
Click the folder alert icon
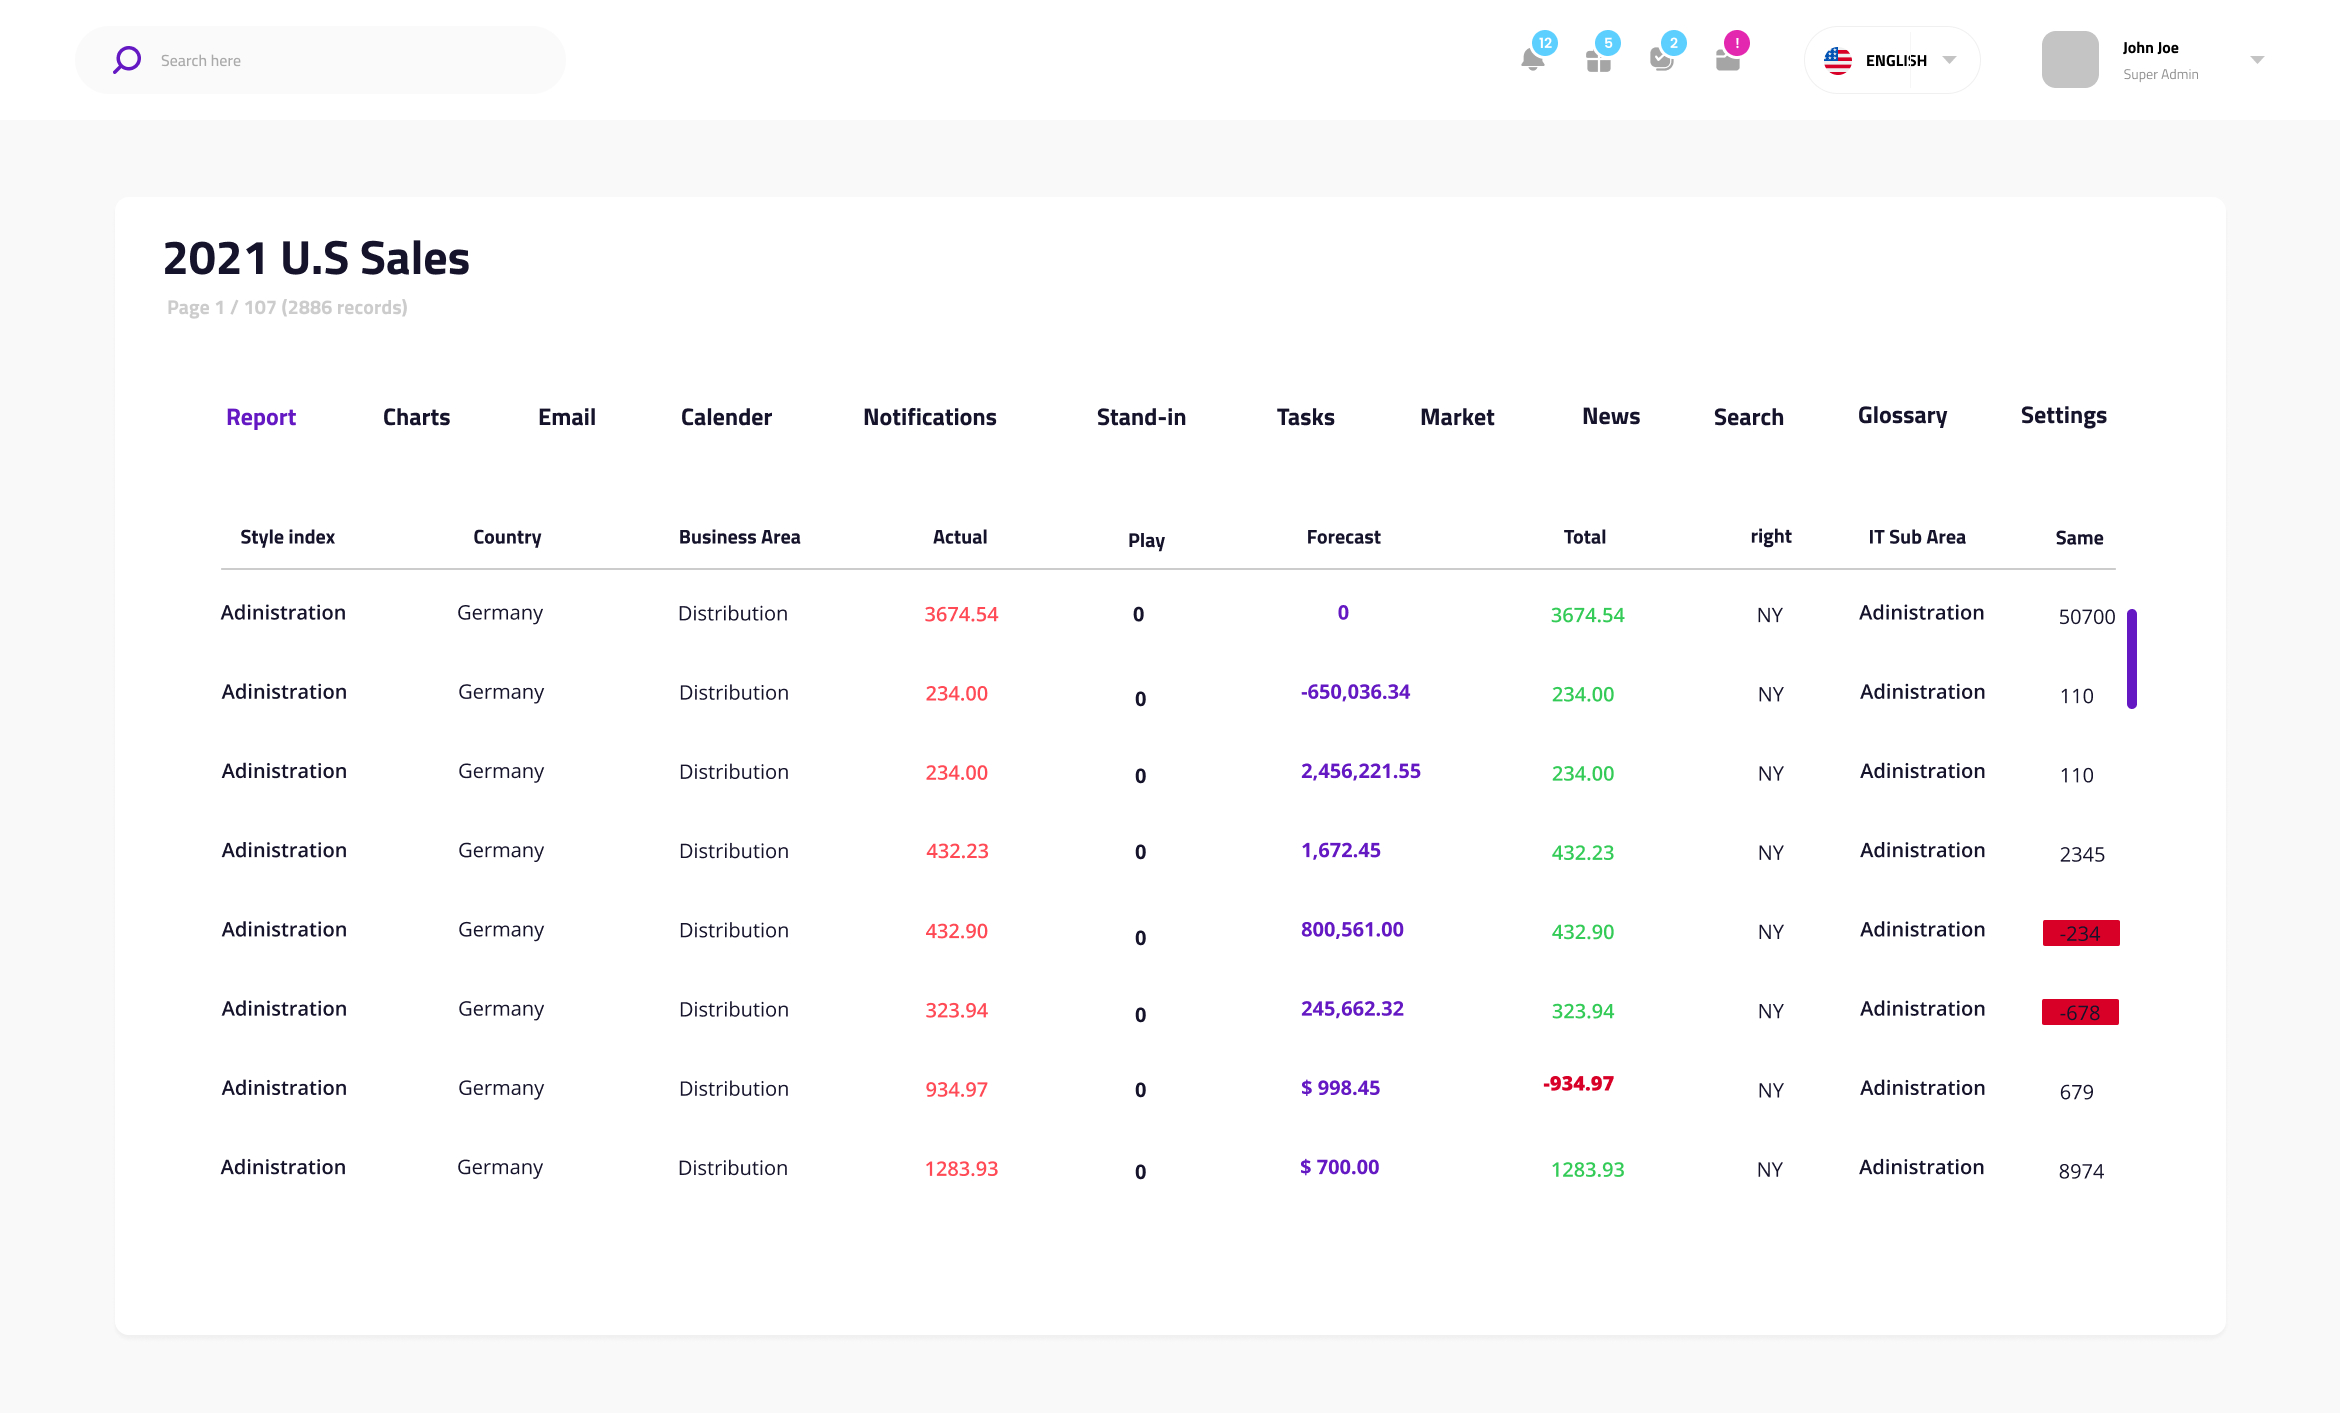point(1728,60)
